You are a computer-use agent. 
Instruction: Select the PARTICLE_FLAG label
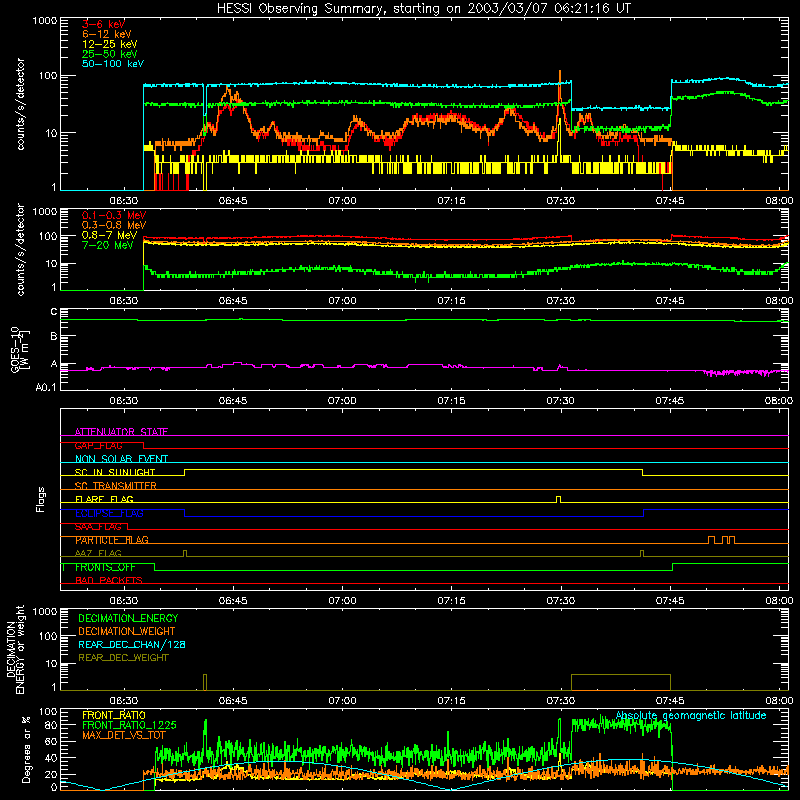click(112, 540)
